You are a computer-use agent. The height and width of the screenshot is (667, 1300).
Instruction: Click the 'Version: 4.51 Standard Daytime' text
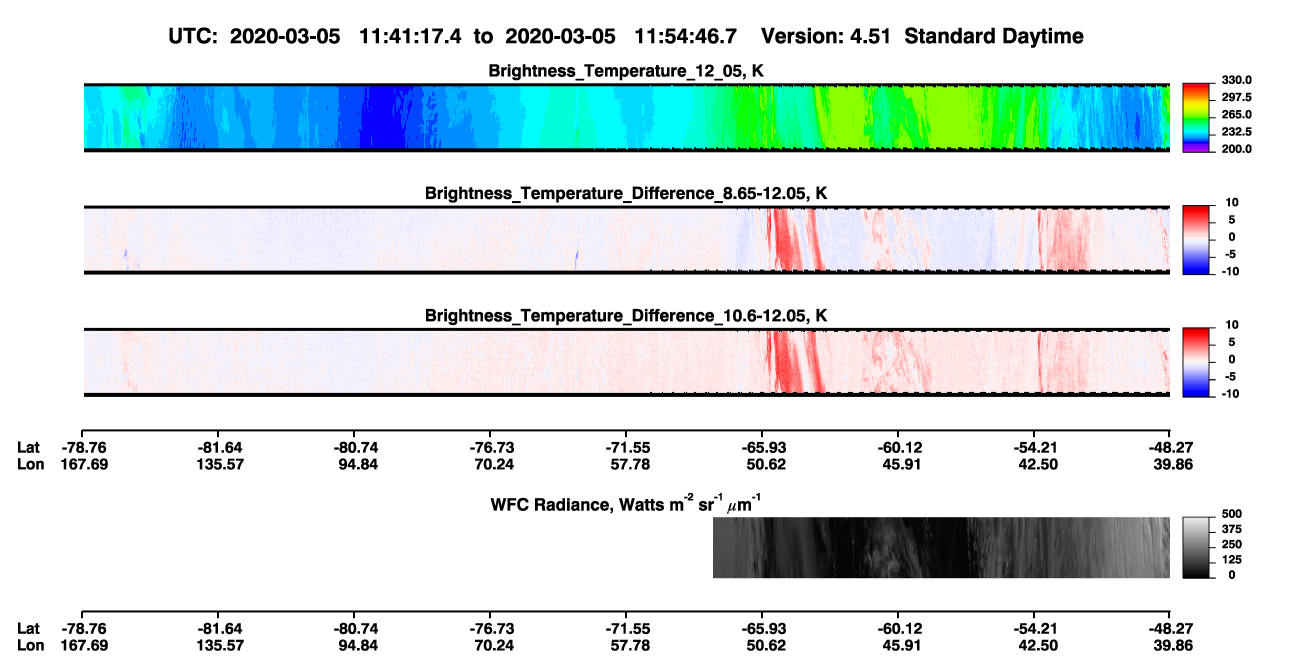click(922, 36)
